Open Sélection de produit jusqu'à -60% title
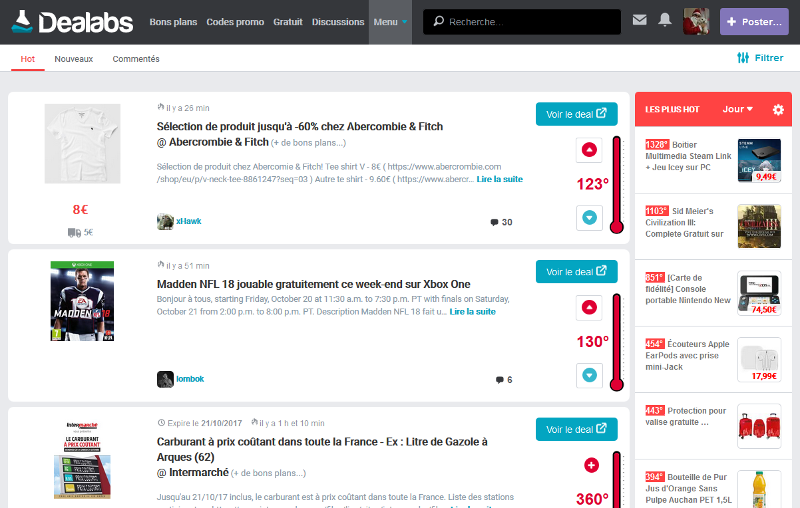 pyautogui.click(x=299, y=126)
